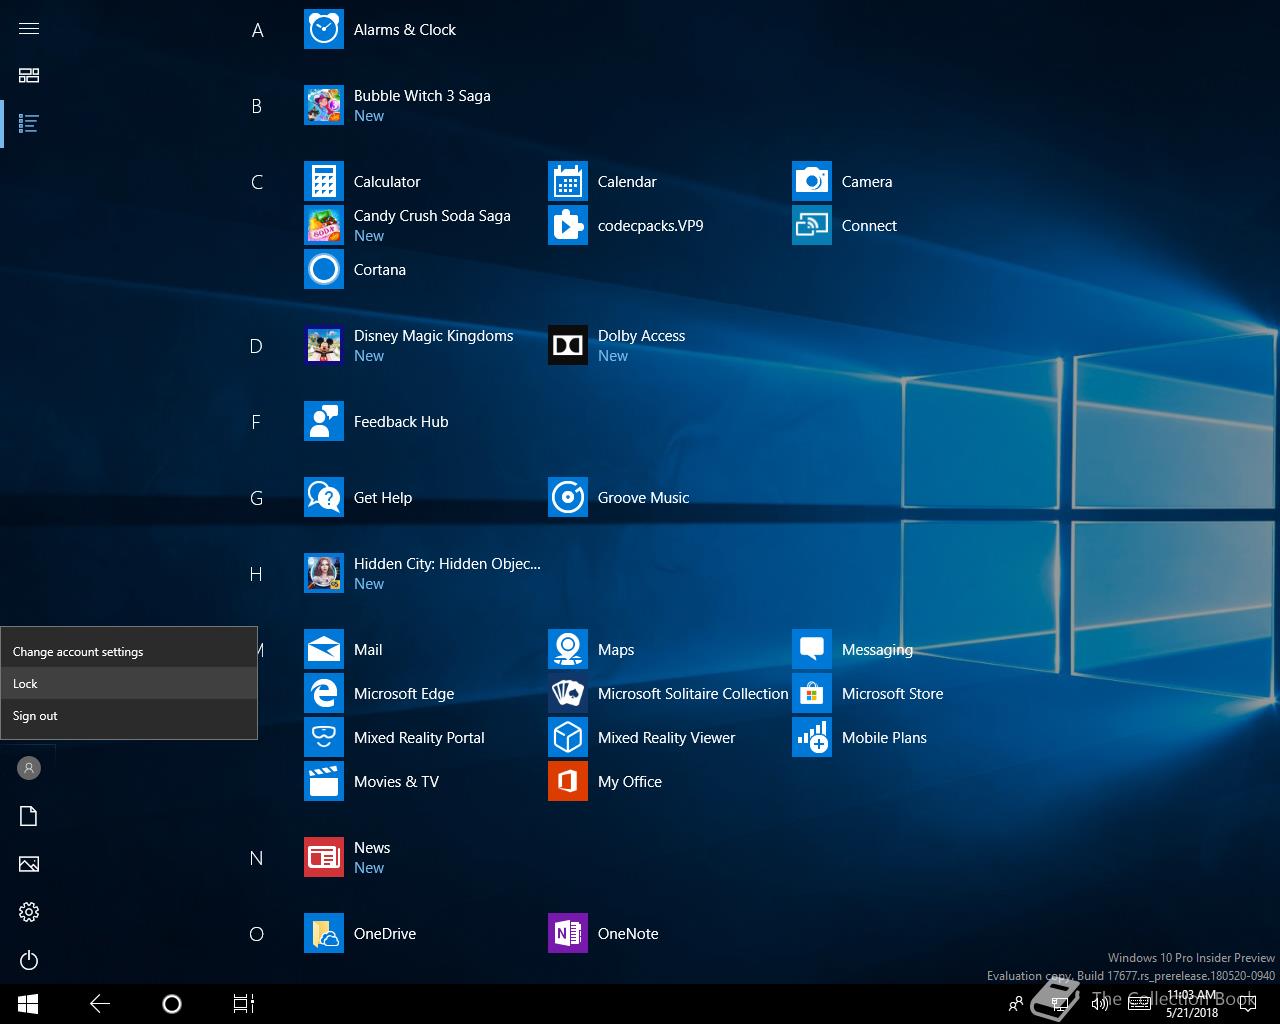
Task: Click the taskbar Back arrow
Action: 100,1004
